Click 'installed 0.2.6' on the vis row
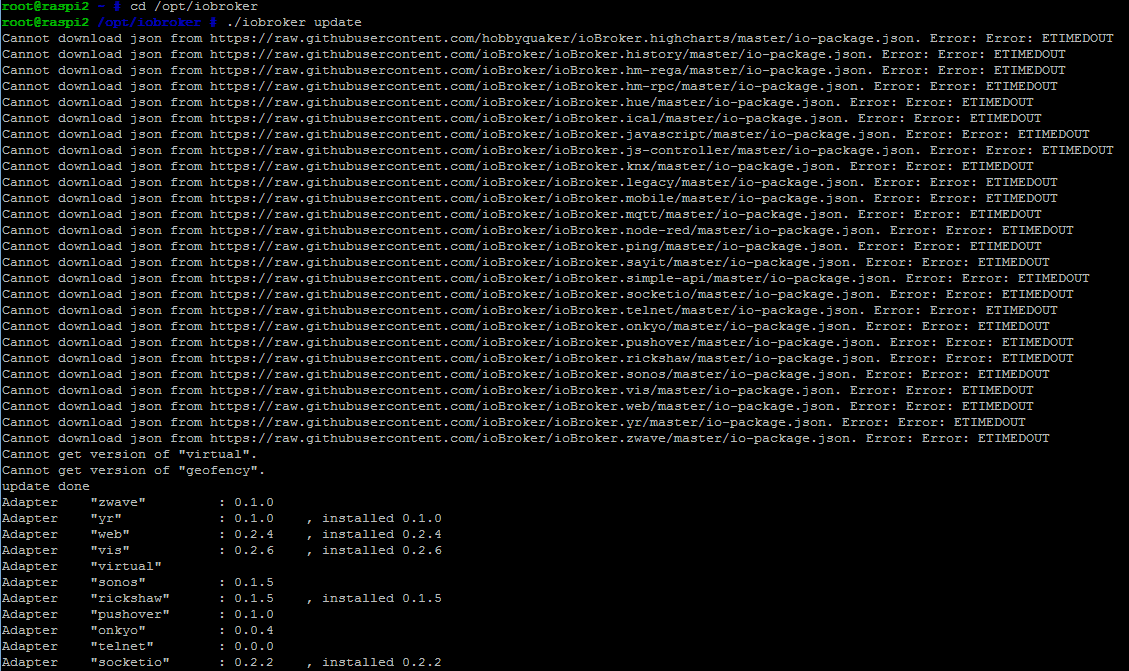This screenshot has height=671, width=1129. (x=382, y=550)
